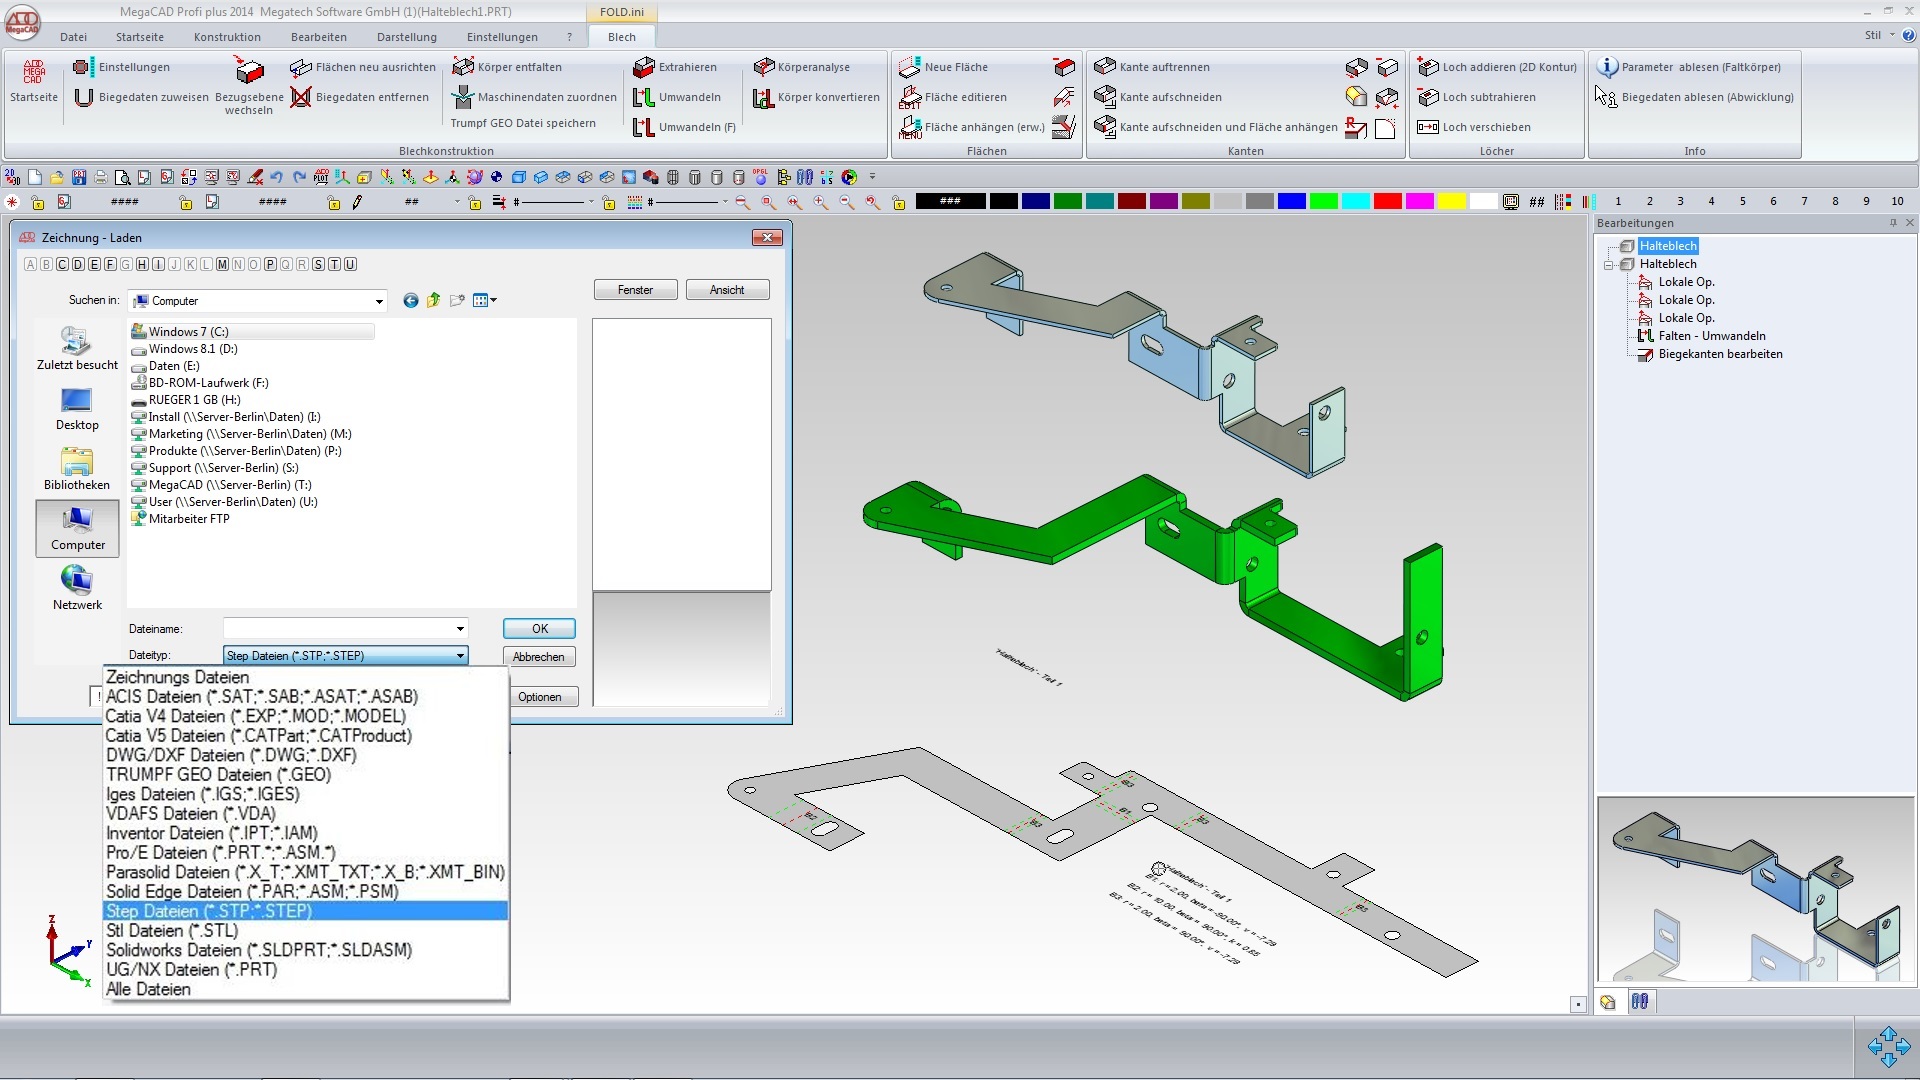Pick the cyan color swatch
The image size is (1920, 1080).
point(1355,202)
